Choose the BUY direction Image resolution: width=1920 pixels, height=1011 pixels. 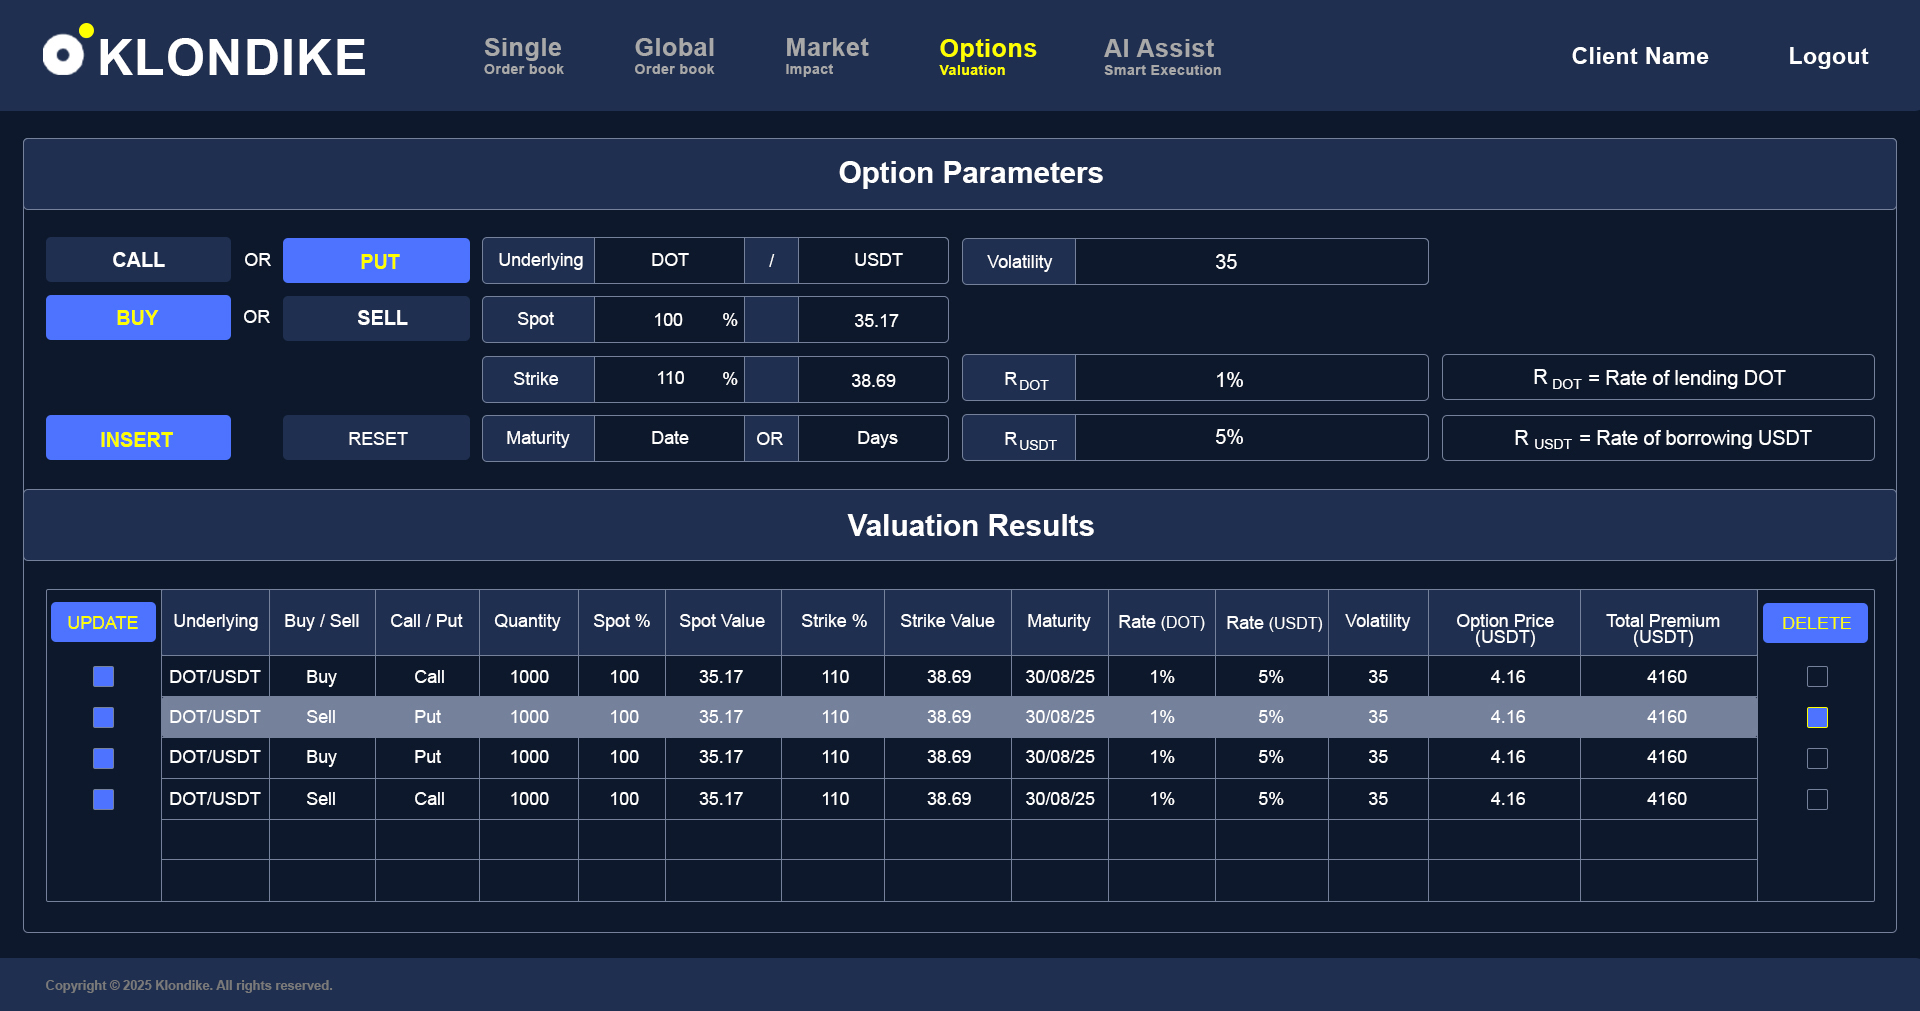(x=138, y=318)
